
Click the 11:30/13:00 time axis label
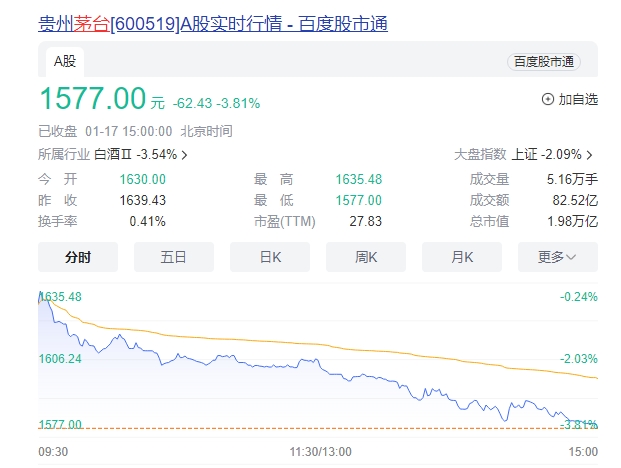pos(320,452)
